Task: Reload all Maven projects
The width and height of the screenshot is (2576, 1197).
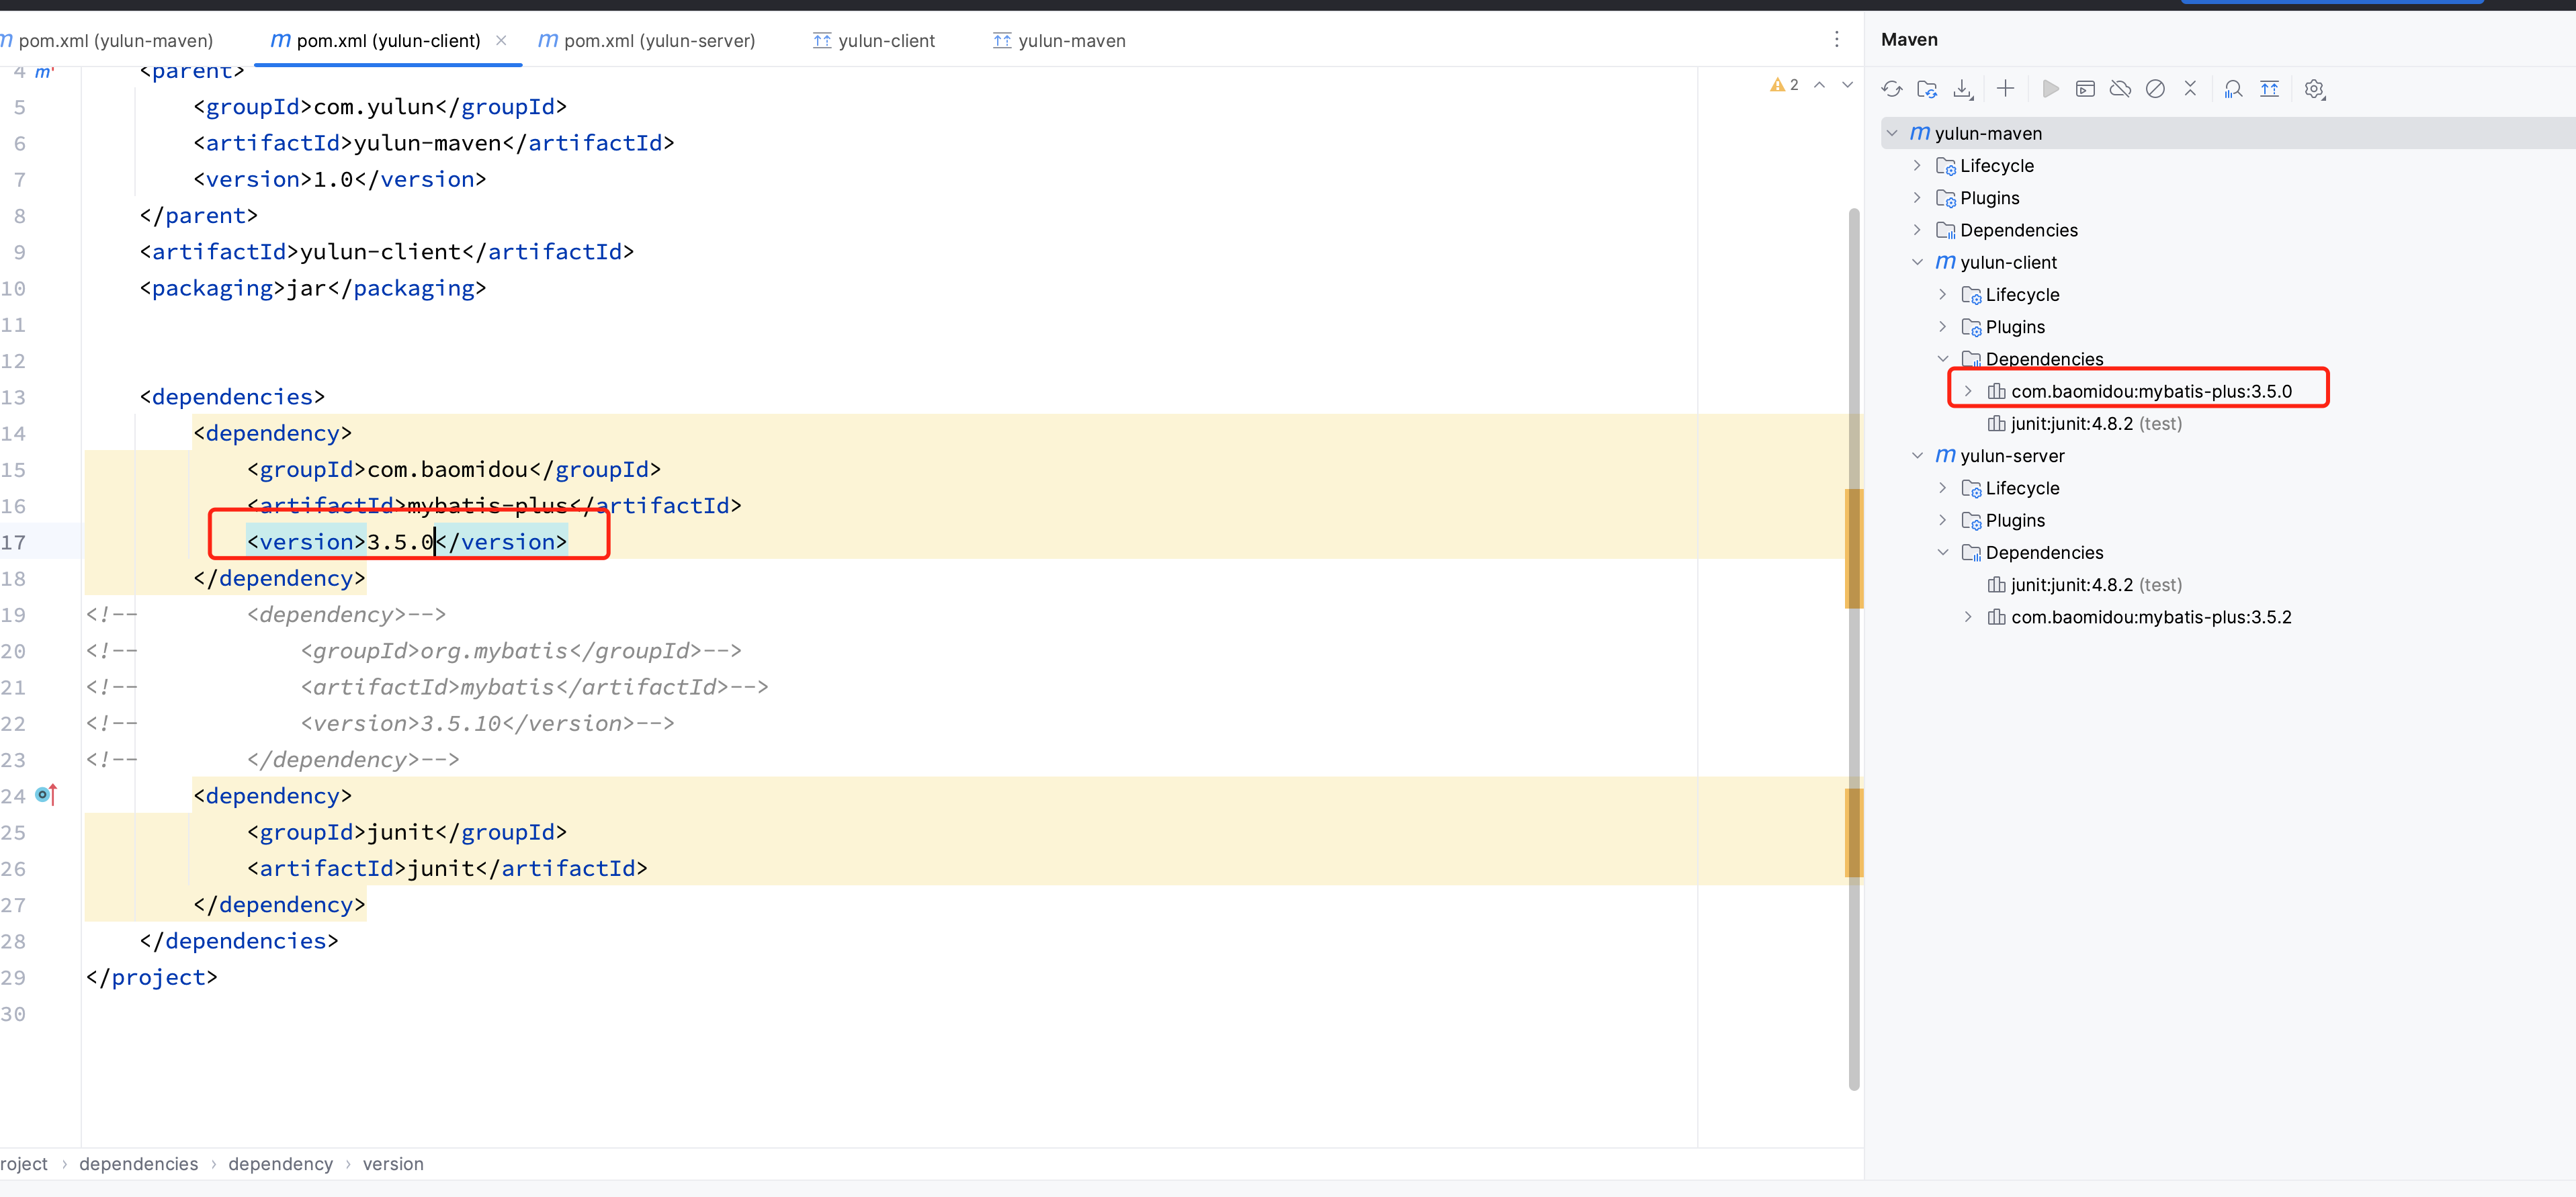Action: point(1891,89)
